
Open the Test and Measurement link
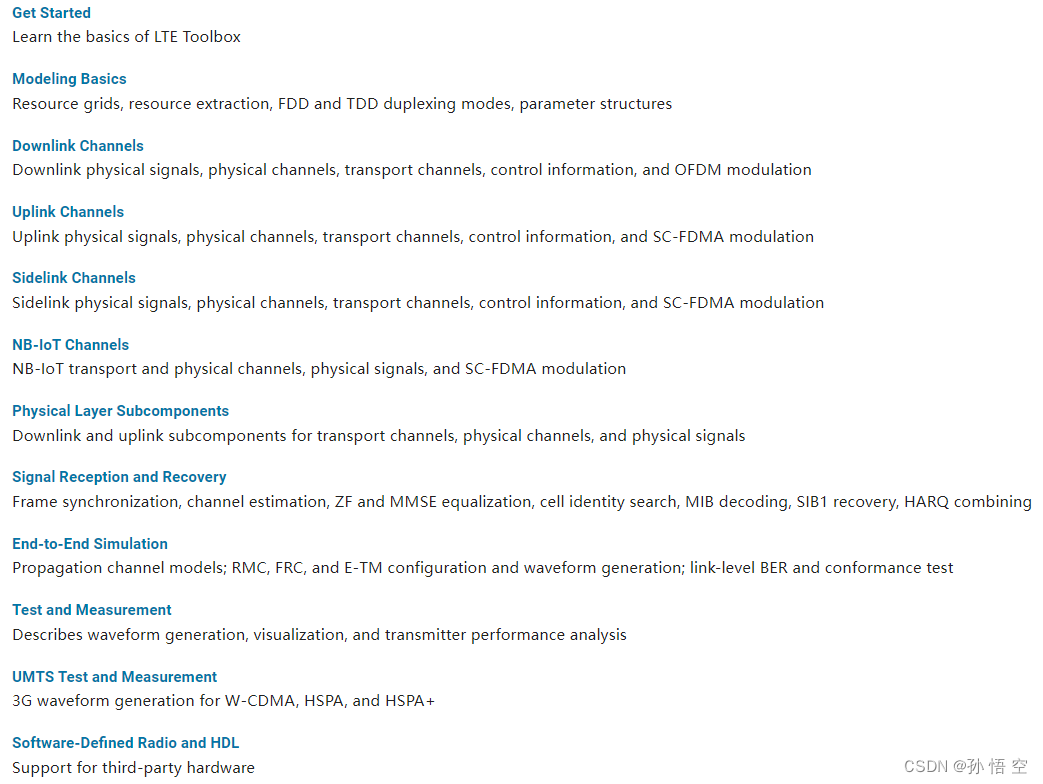92,610
